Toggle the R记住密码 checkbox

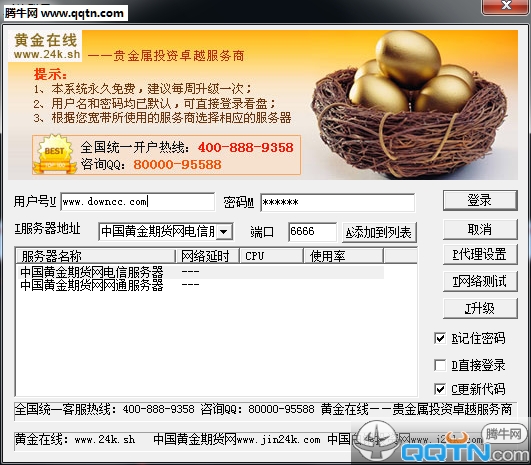440,338
